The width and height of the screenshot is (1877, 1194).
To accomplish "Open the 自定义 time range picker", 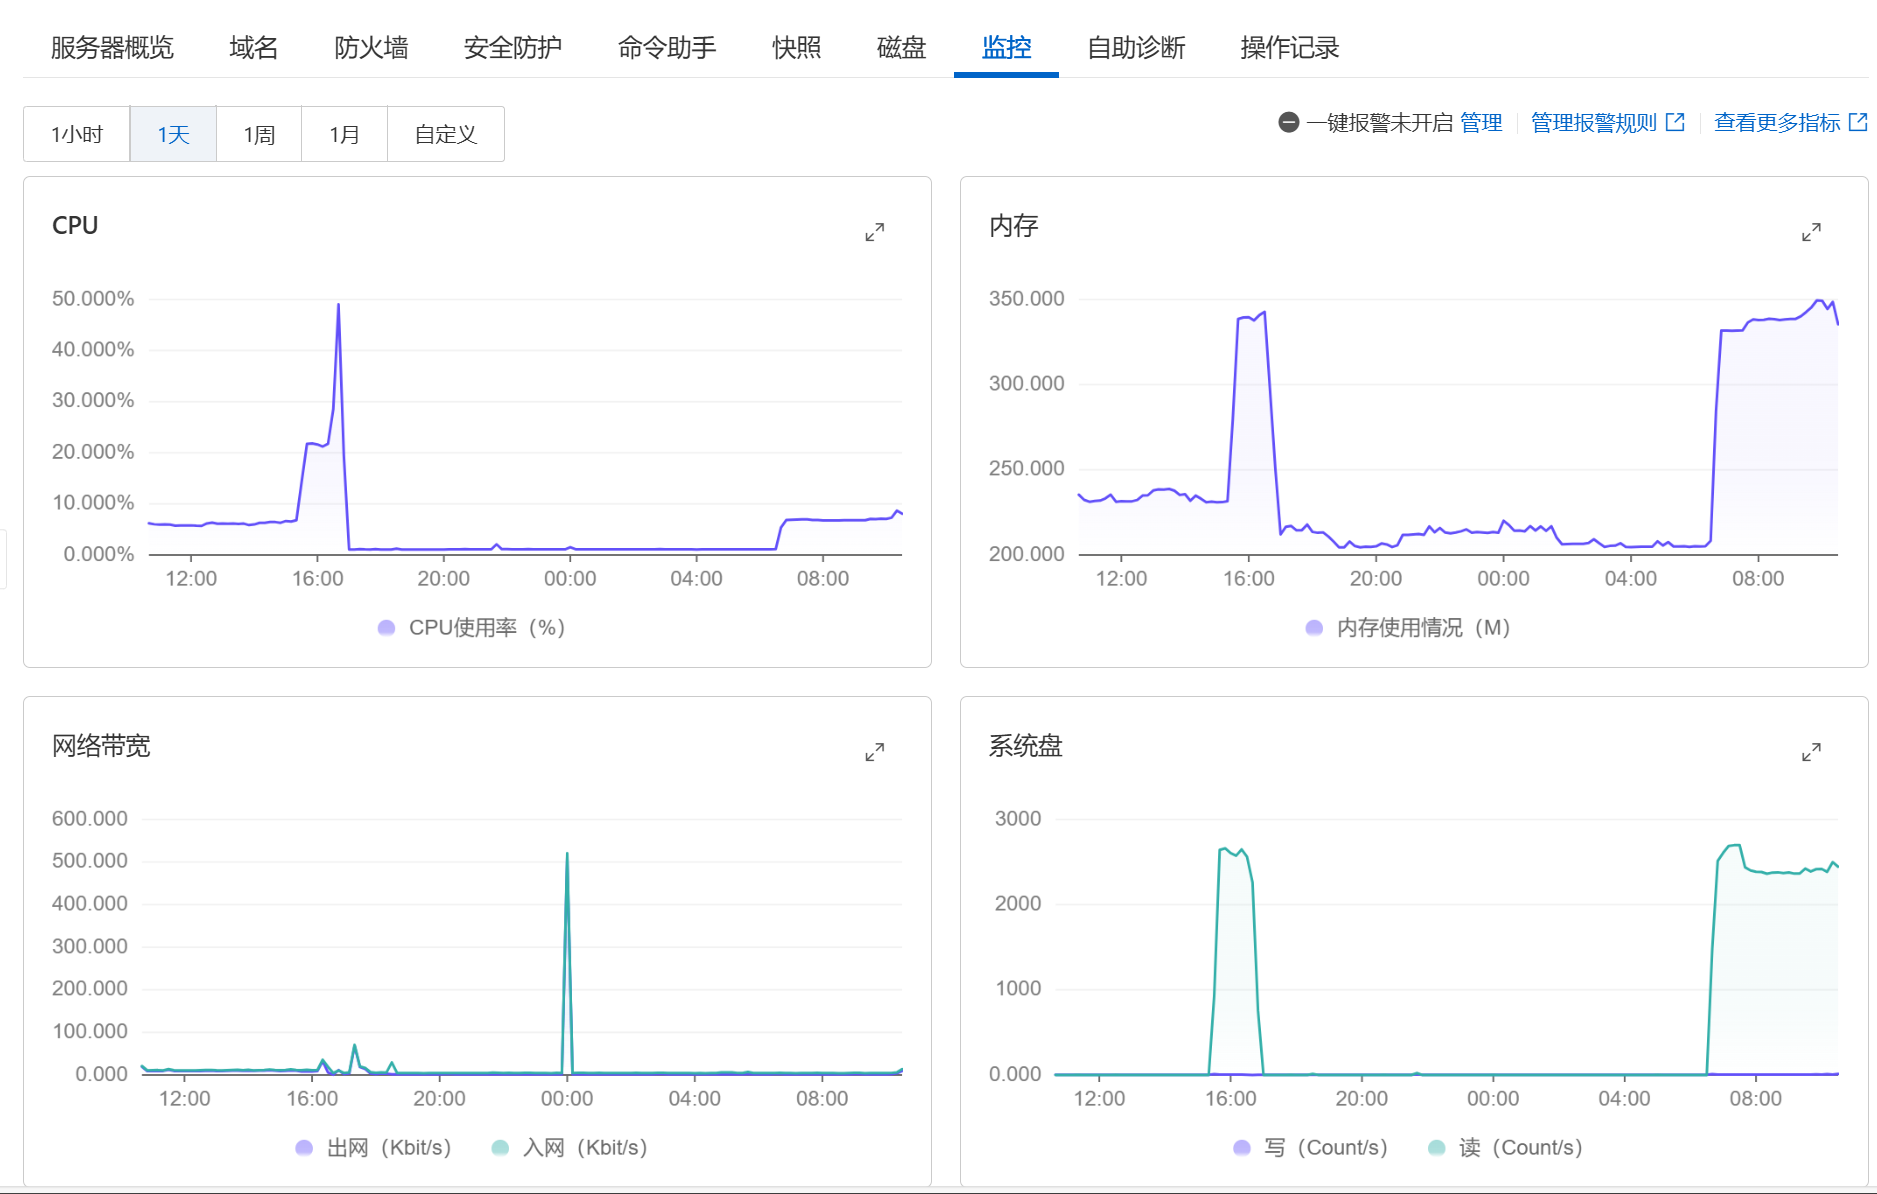I will pos(446,133).
